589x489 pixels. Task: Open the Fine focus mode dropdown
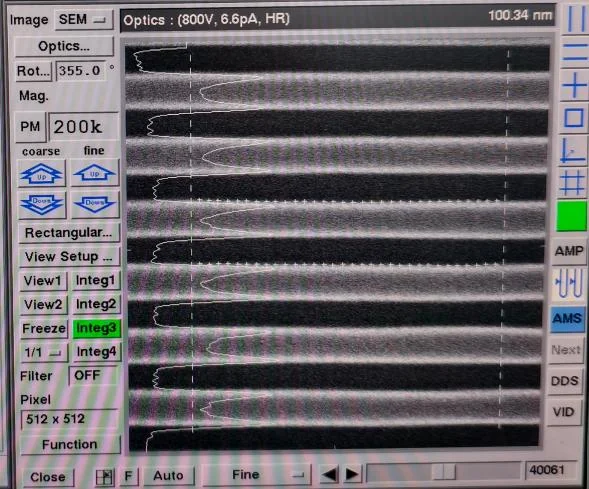[257, 475]
